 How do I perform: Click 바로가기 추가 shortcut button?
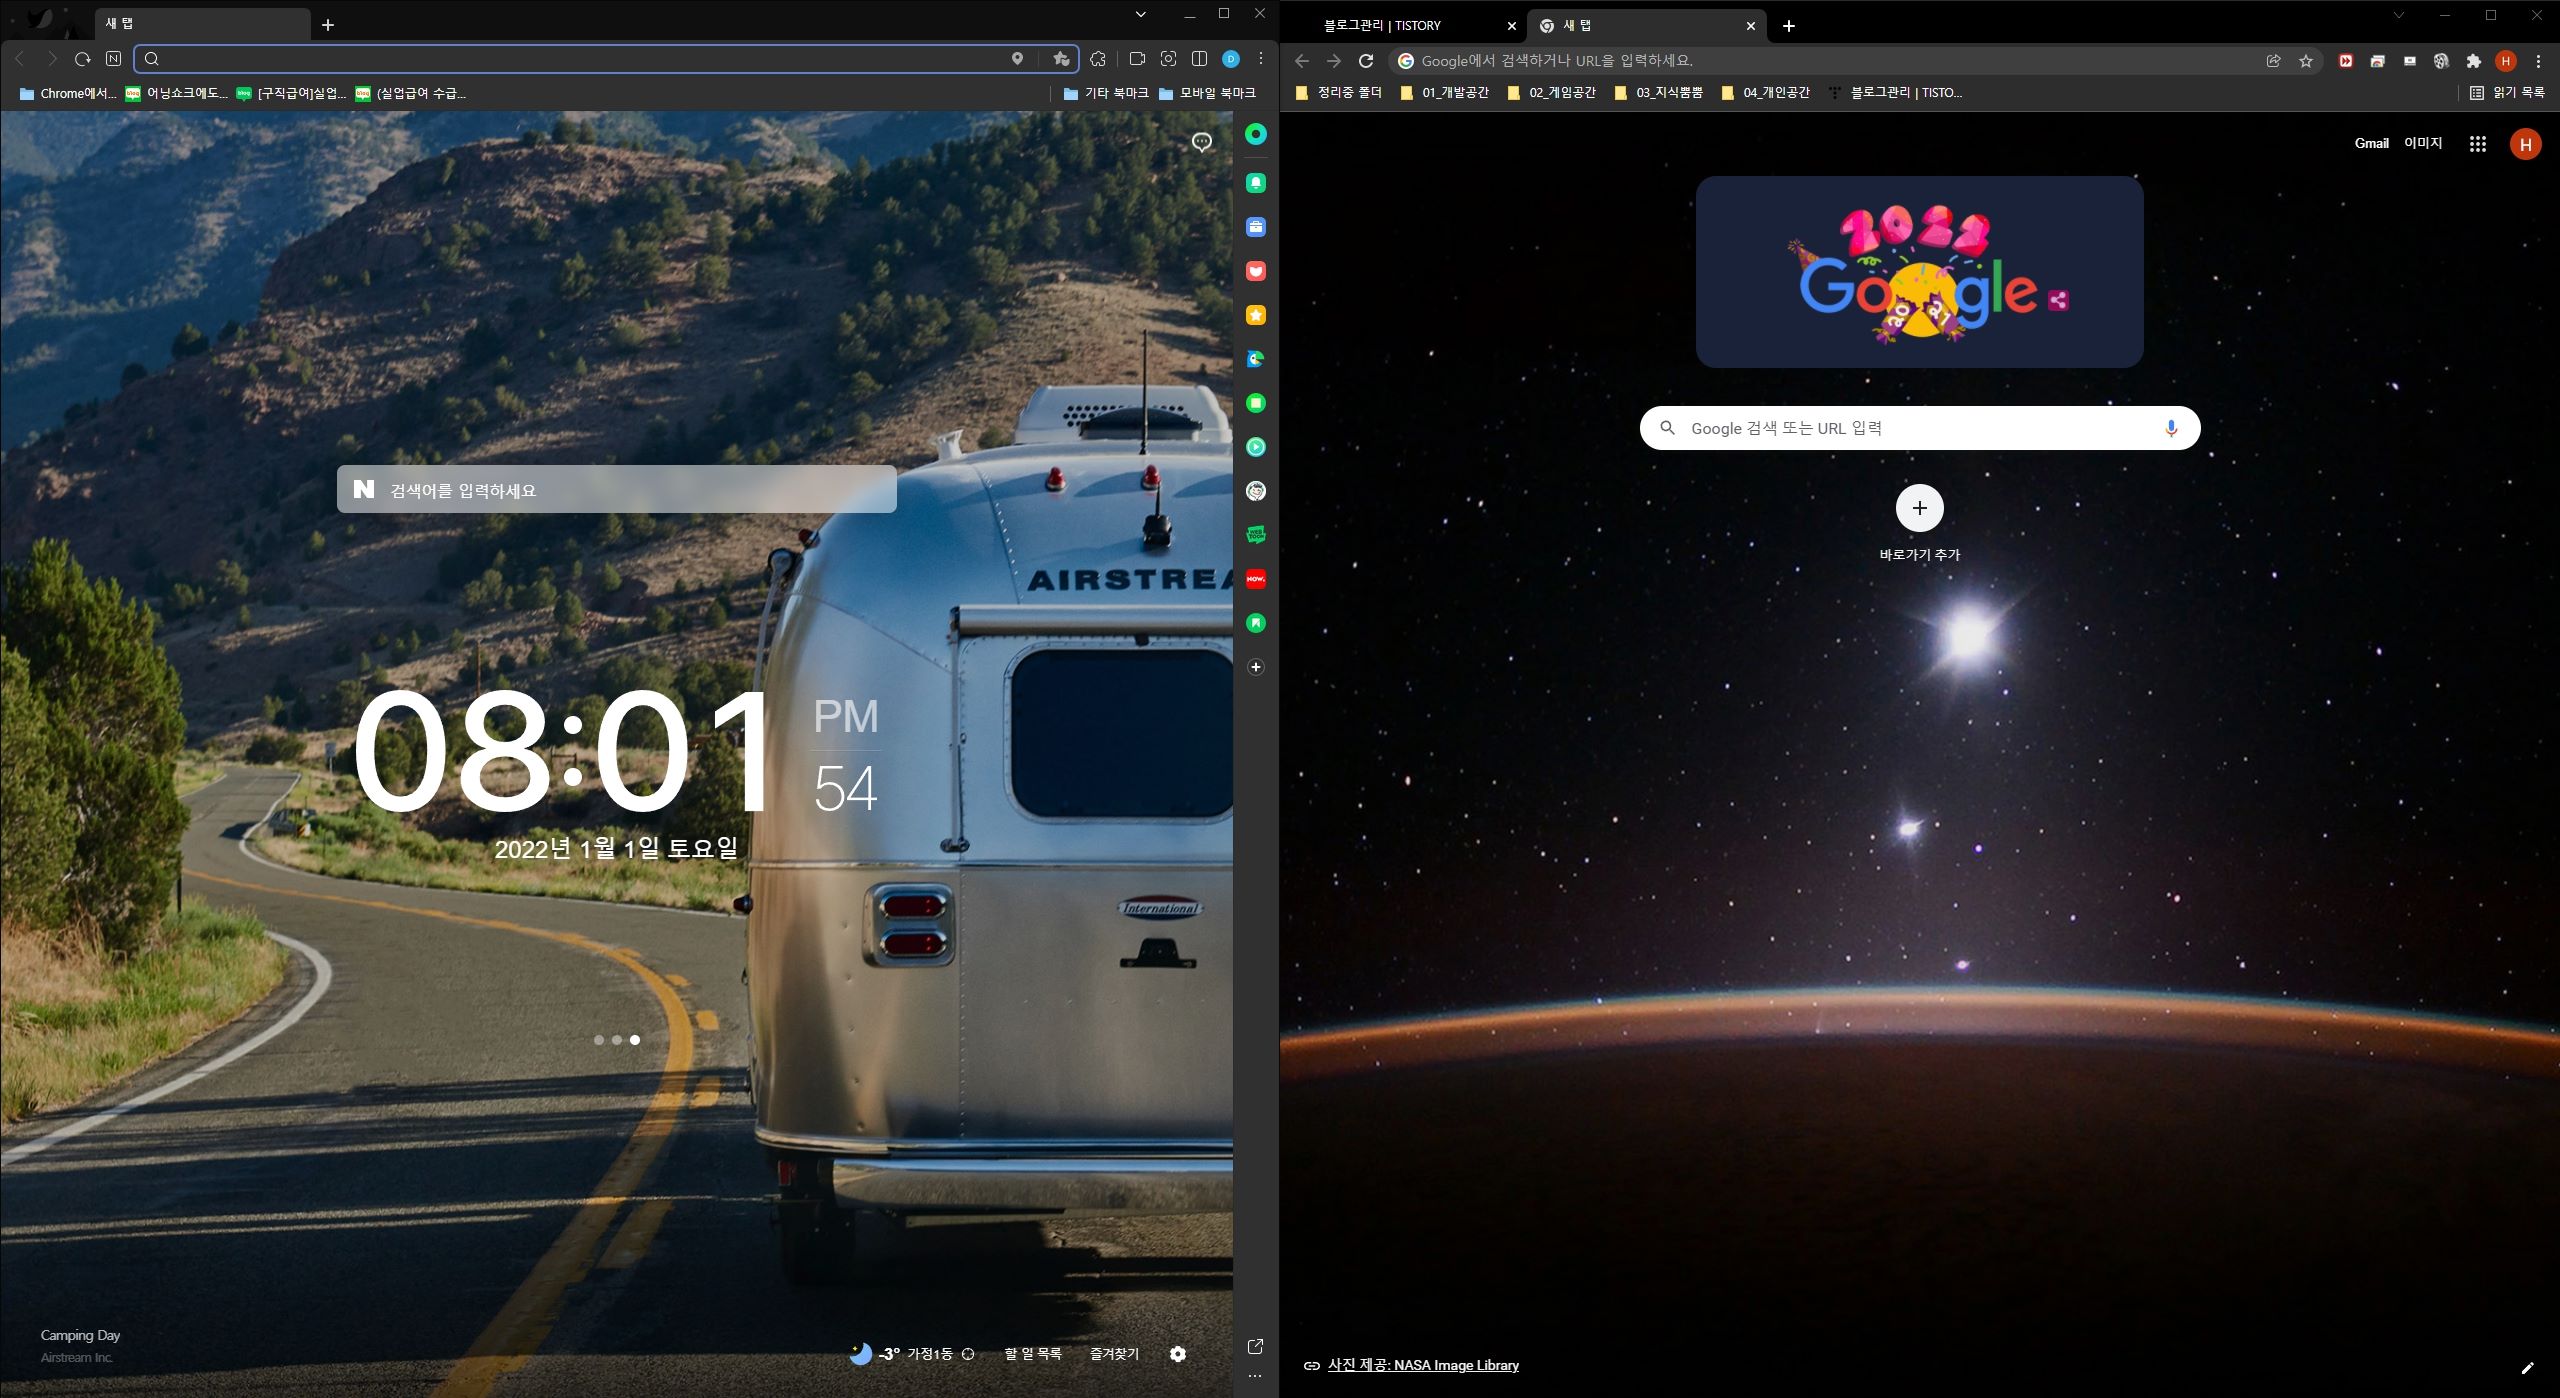click(1920, 524)
